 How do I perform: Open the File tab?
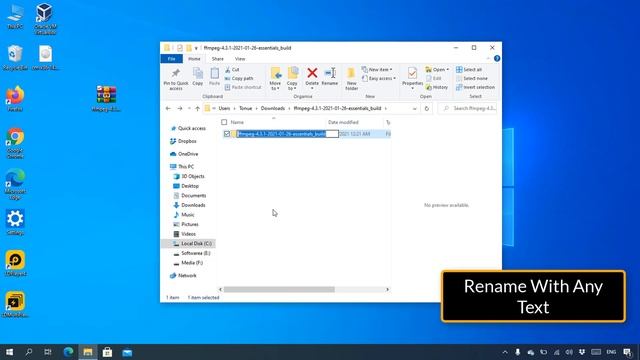(171, 59)
